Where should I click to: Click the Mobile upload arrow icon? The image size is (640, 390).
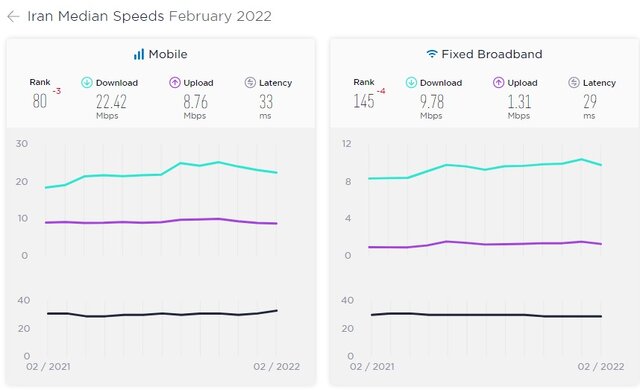click(175, 82)
